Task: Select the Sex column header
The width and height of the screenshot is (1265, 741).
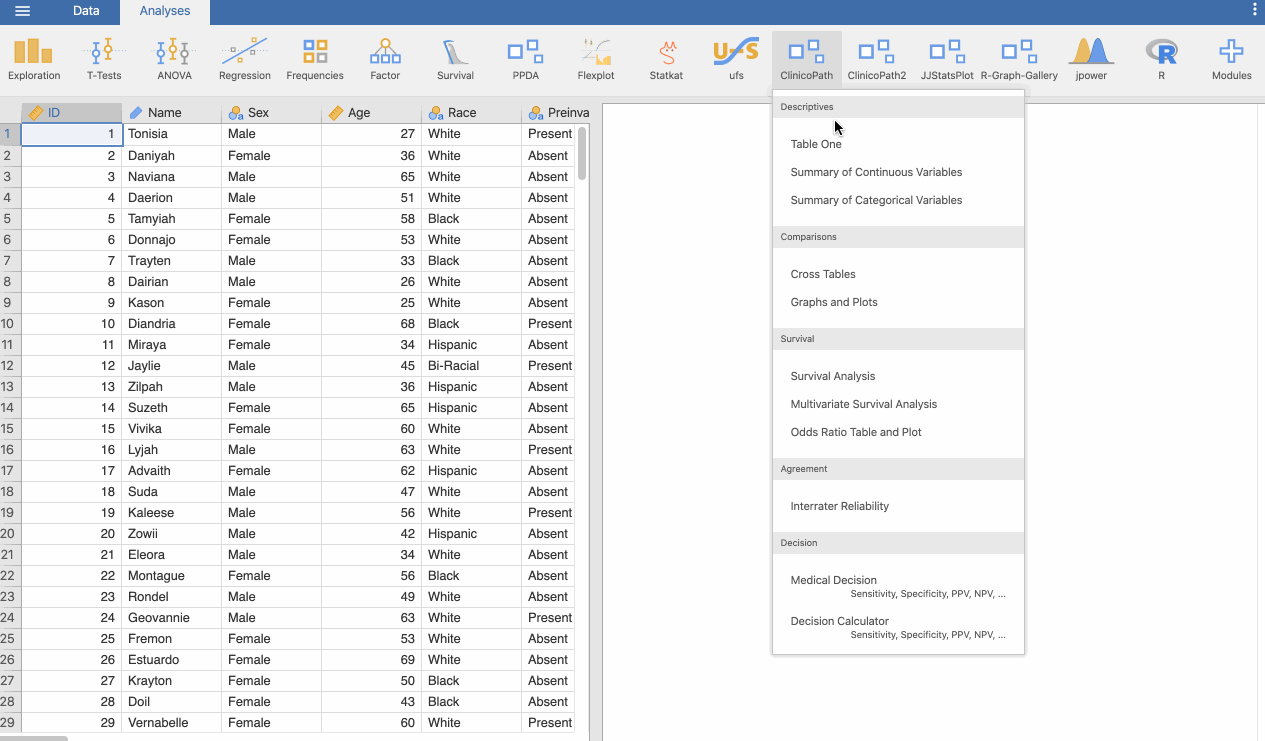Action: (271, 113)
